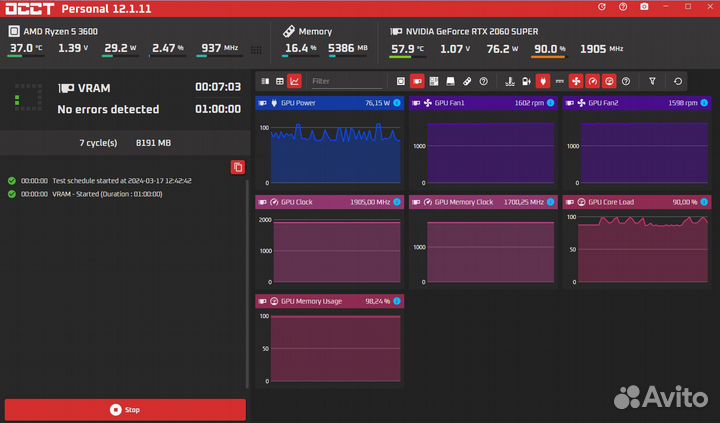Click the log panel vertical scrollbar

248,284
